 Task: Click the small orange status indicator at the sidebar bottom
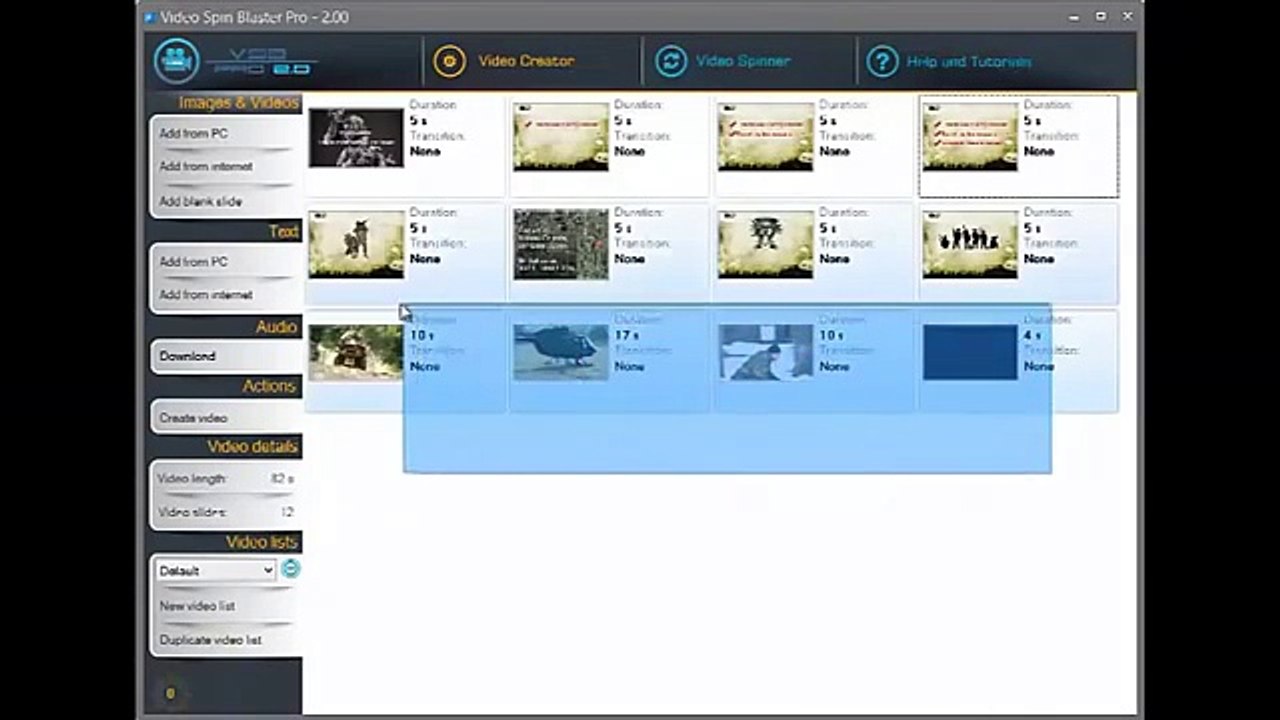170,693
